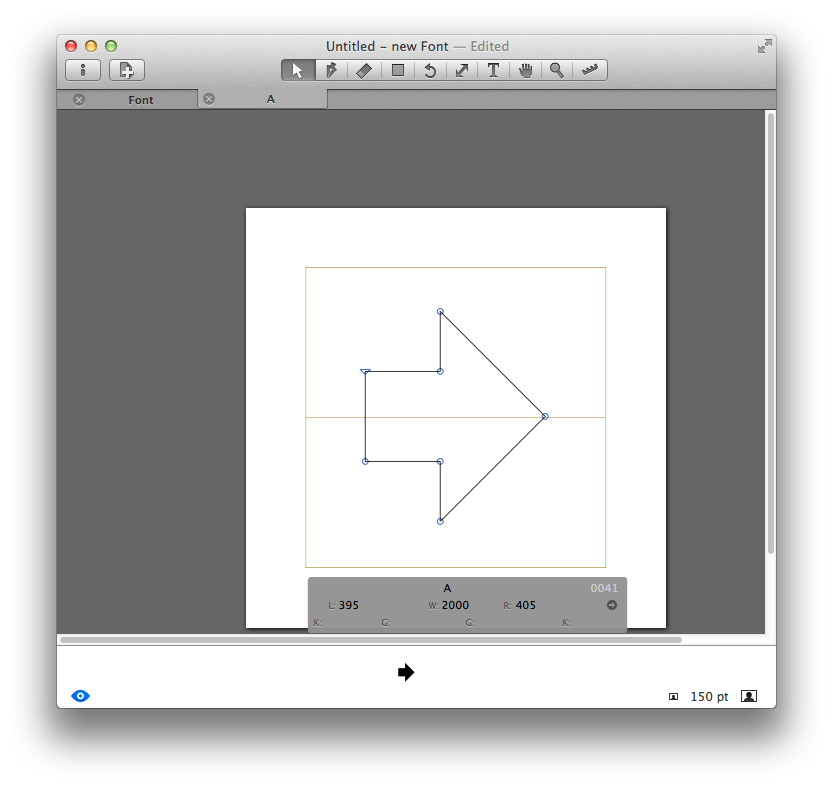The width and height of the screenshot is (833, 787).
Task: Click the right group G: field
Action: tap(470, 623)
